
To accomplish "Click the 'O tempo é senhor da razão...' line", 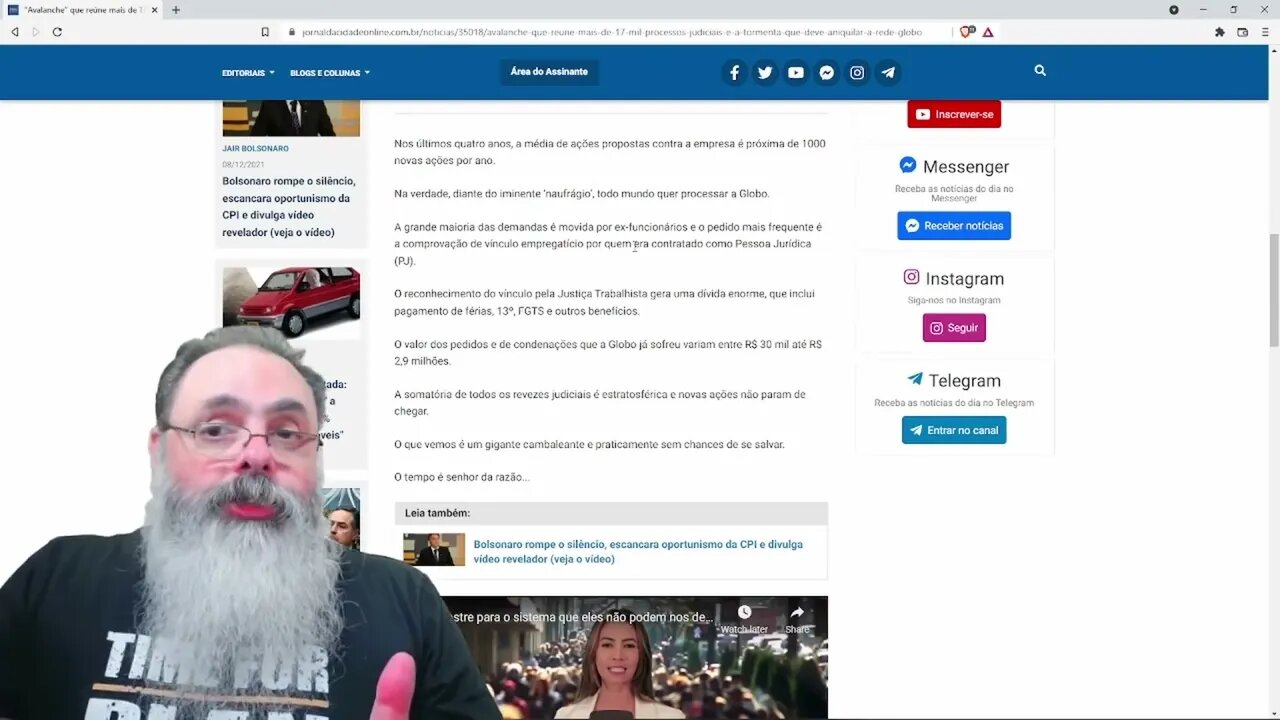I will pos(462,477).
